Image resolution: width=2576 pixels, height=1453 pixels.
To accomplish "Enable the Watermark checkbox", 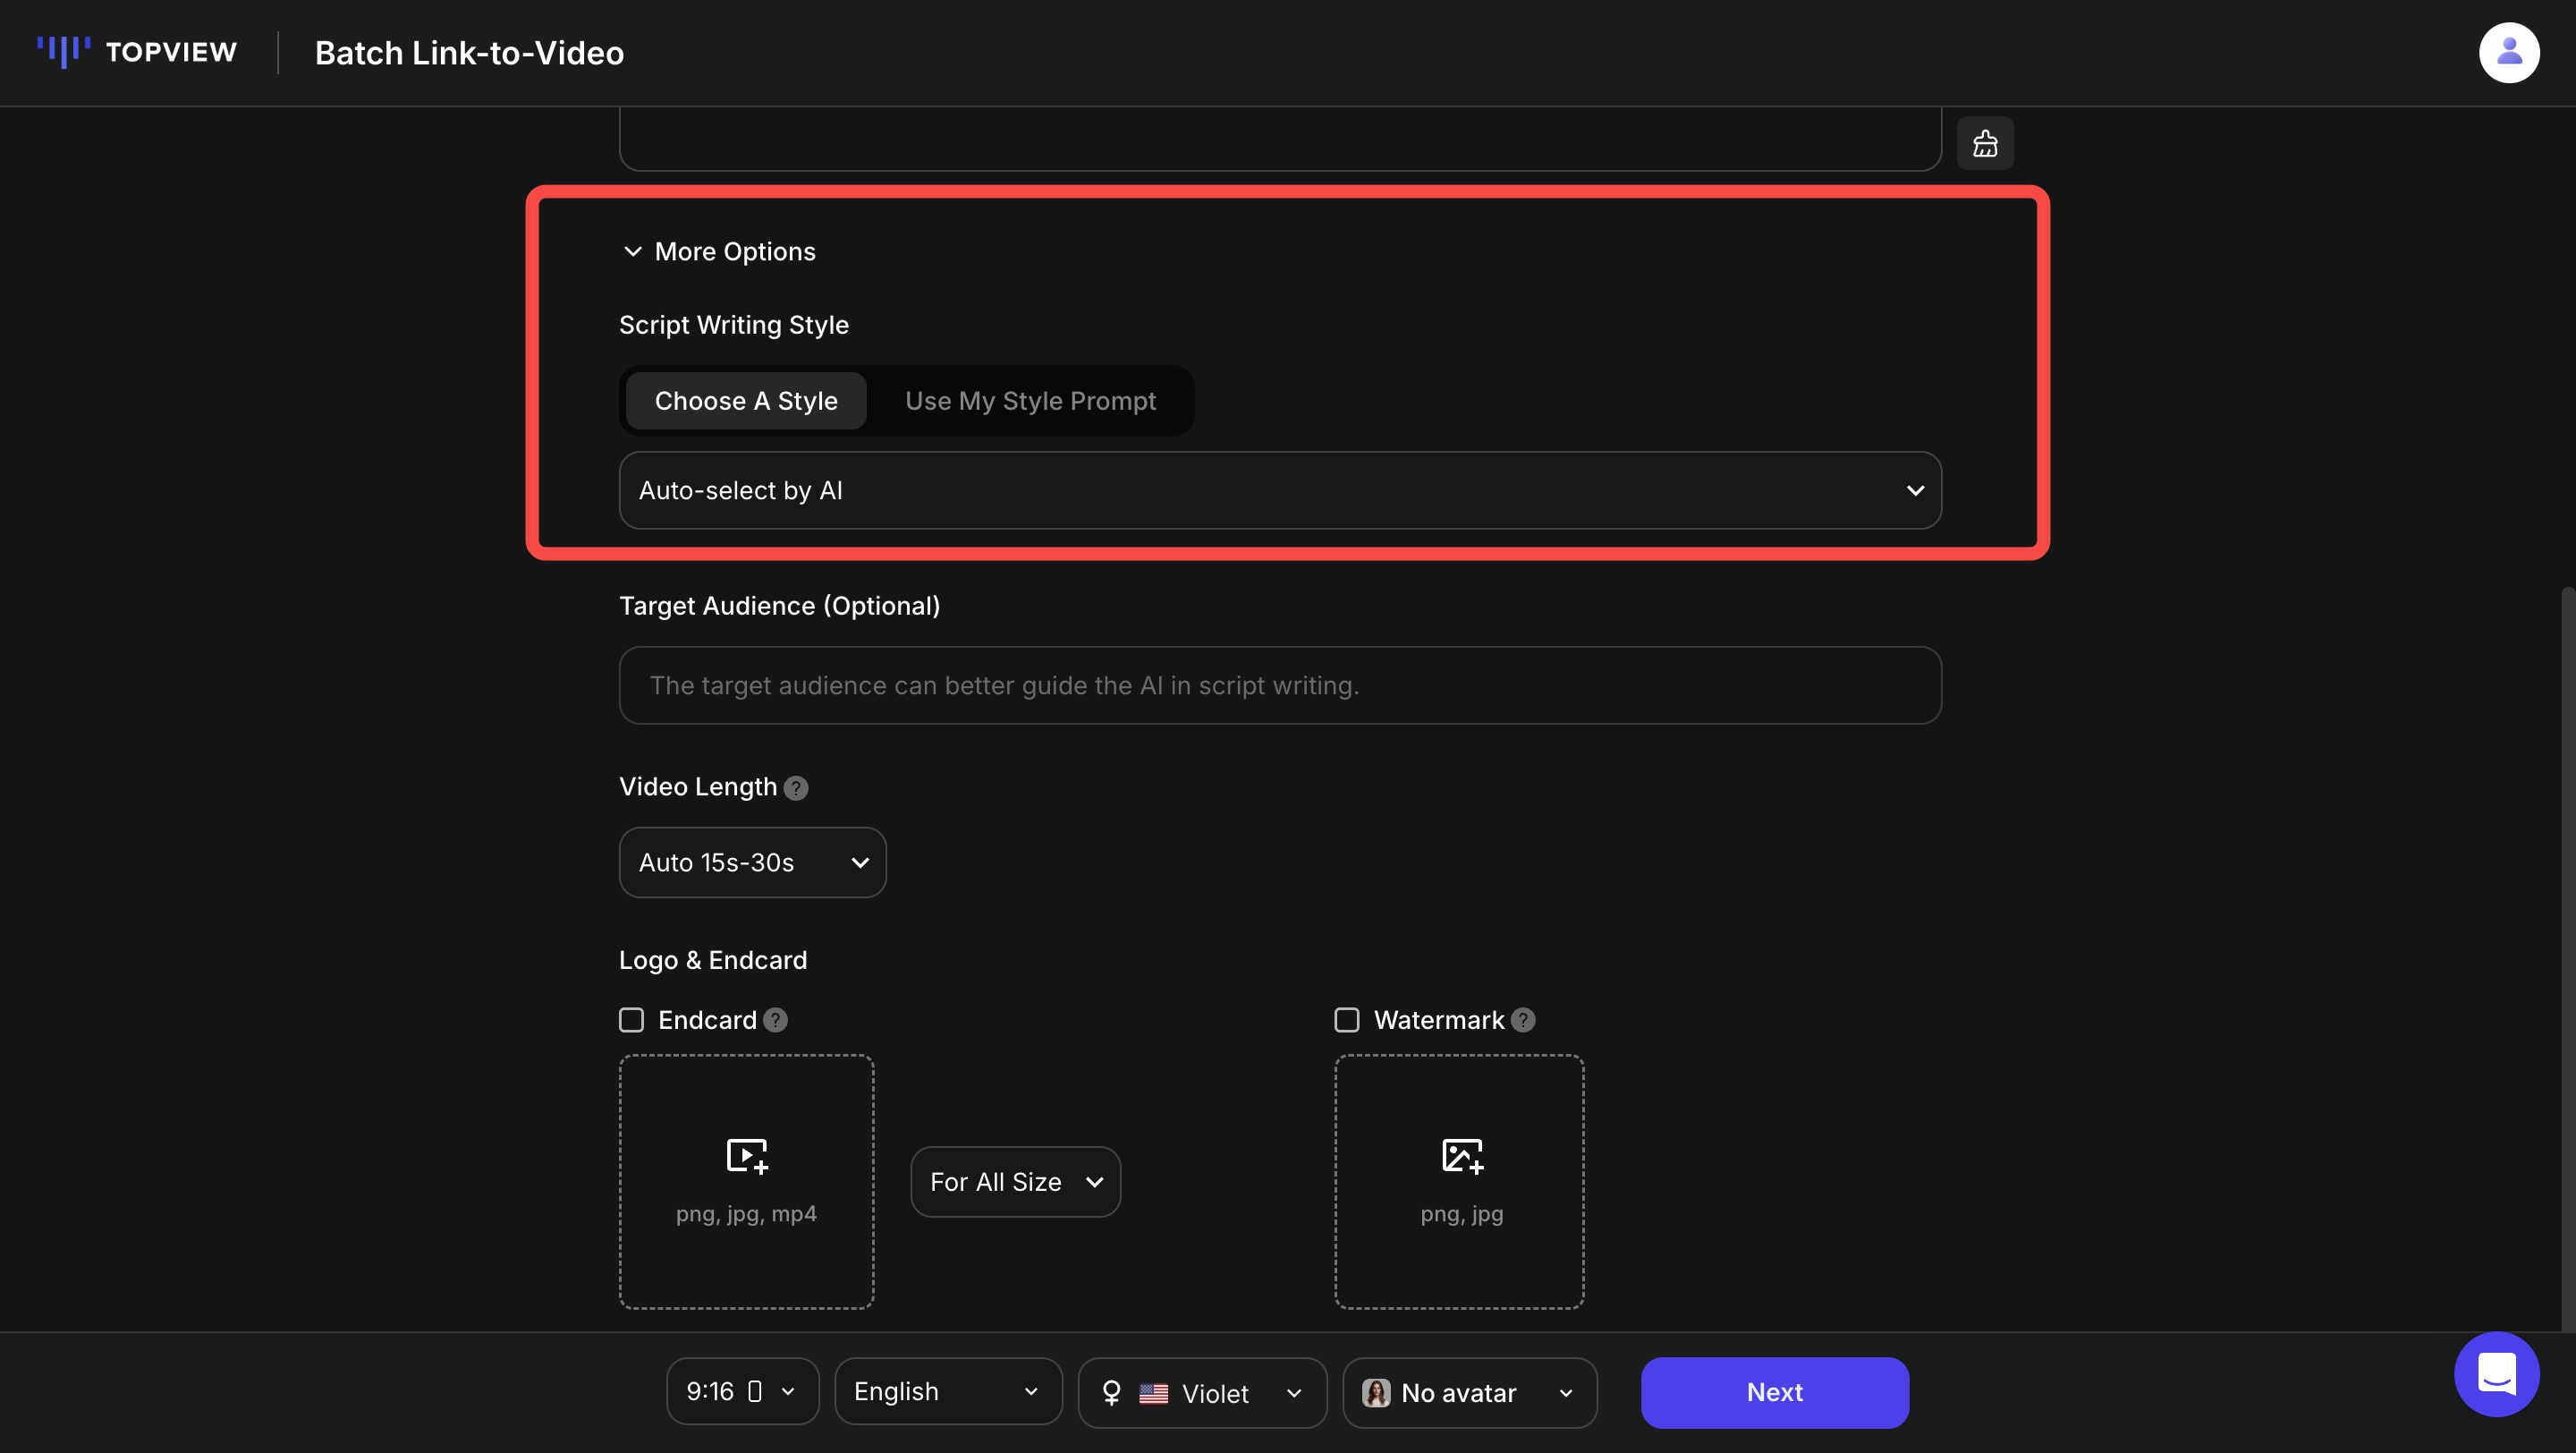I will pyautogui.click(x=1347, y=1020).
